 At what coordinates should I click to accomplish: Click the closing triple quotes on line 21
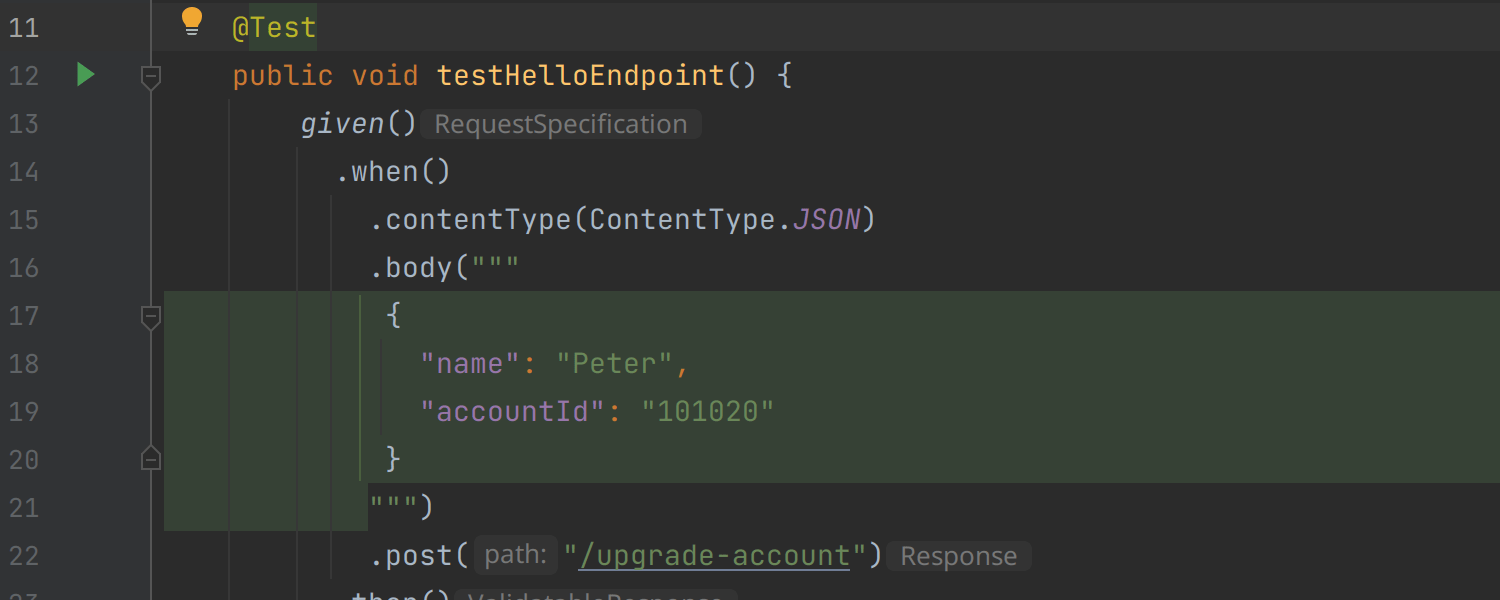[394, 508]
